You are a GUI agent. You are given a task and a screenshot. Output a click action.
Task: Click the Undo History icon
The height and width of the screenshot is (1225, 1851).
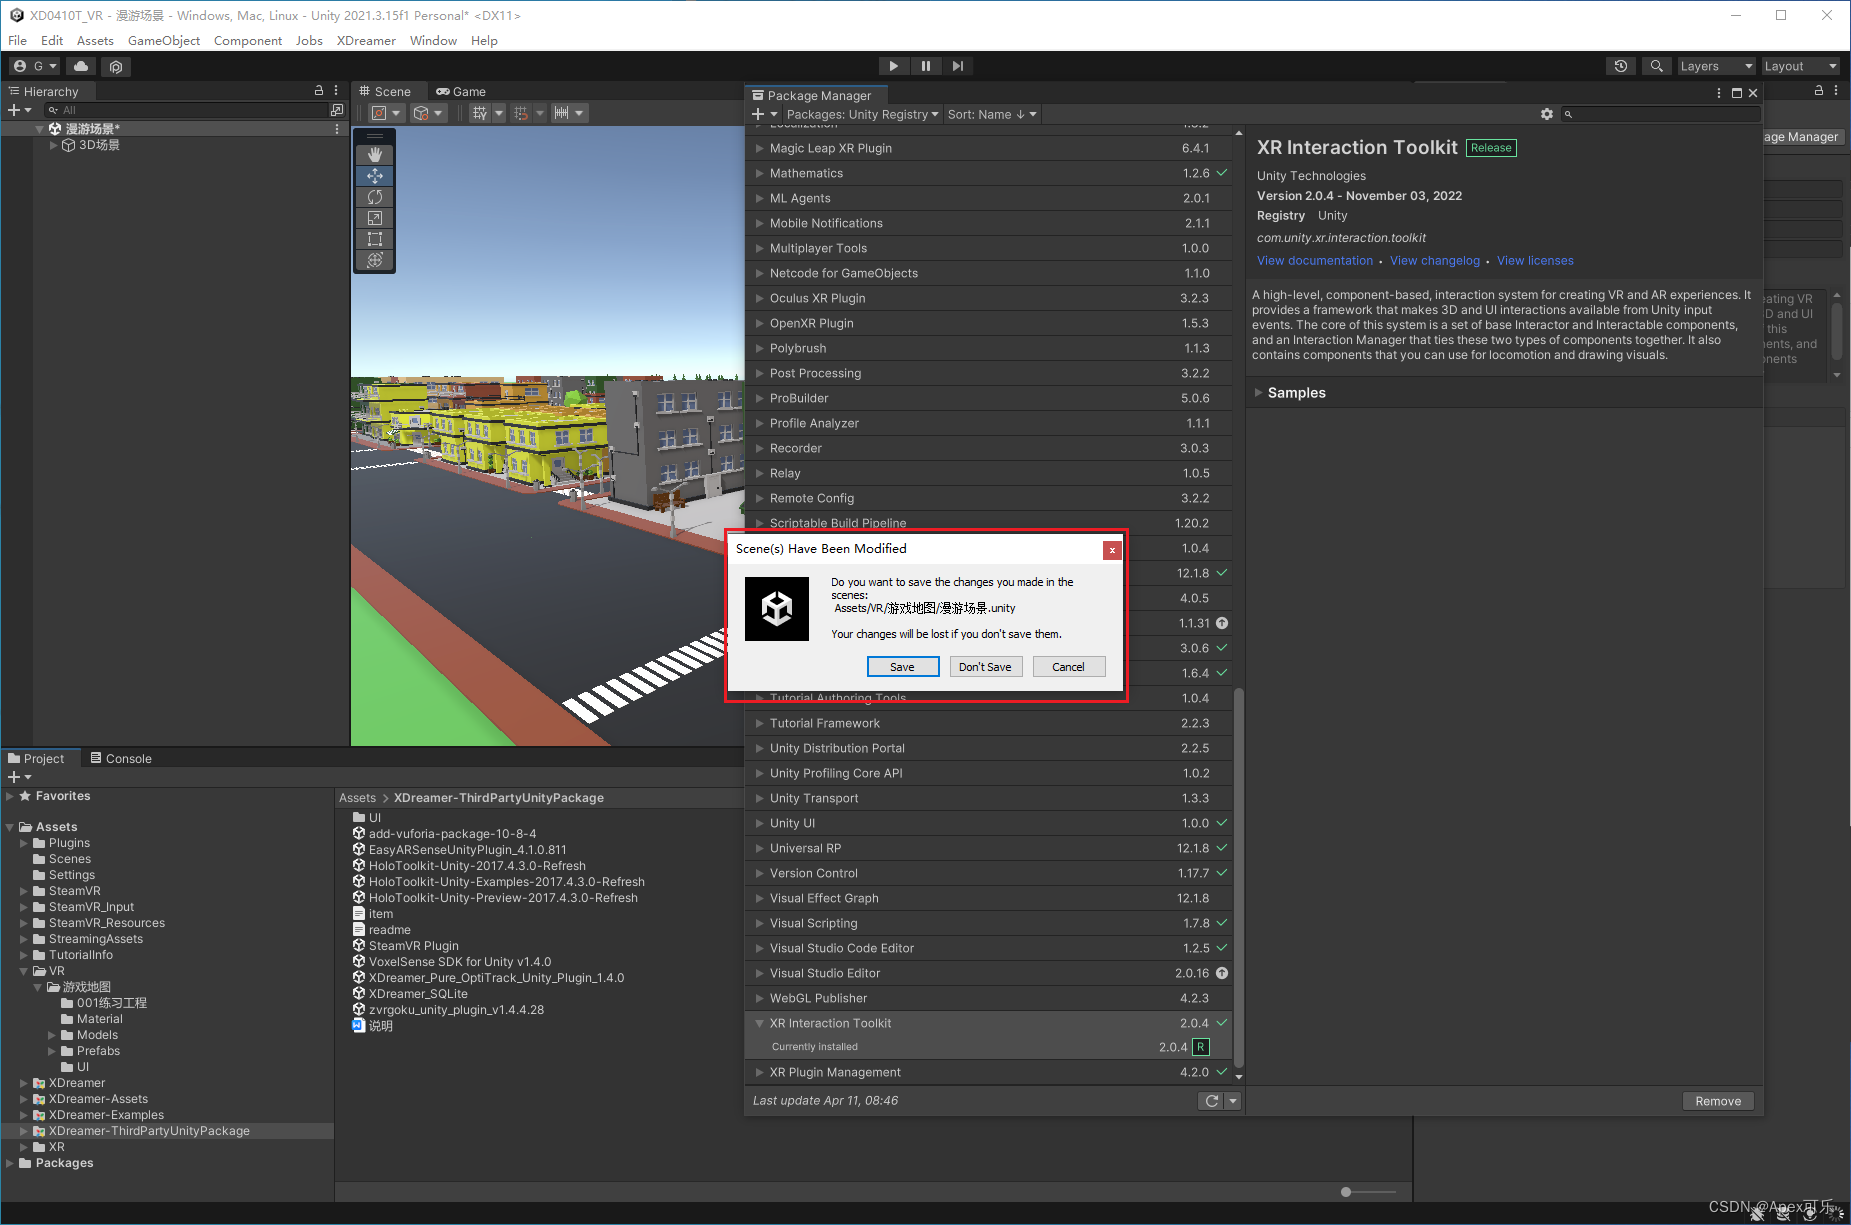(x=1621, y=66)
